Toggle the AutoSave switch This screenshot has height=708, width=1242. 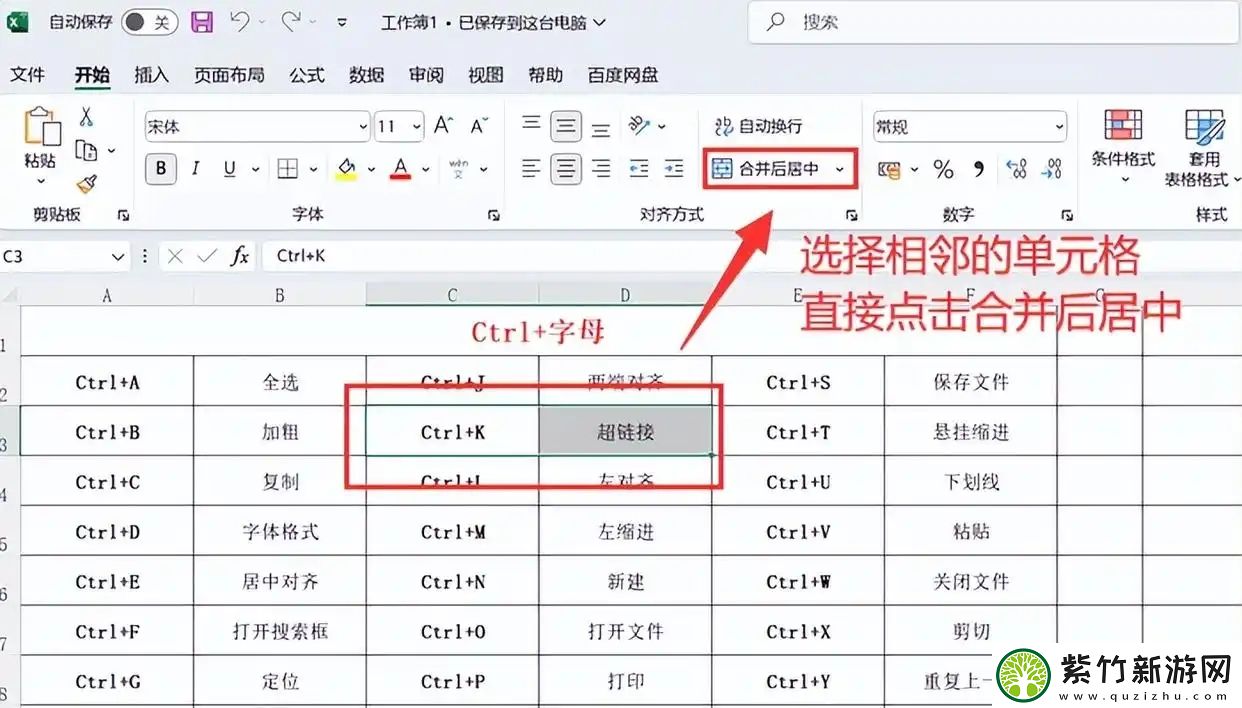150,22
